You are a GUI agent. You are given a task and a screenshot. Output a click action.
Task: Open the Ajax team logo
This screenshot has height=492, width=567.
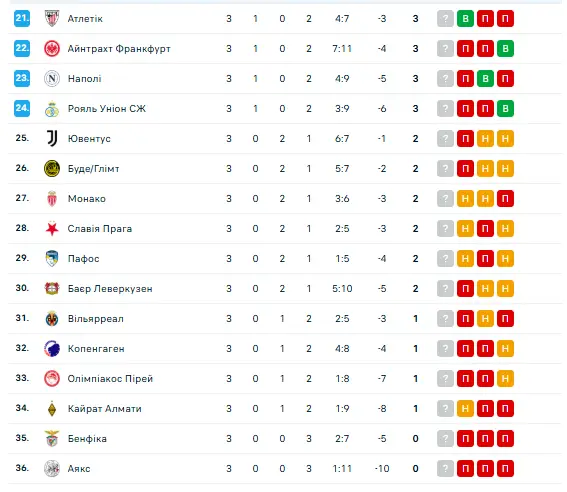pos(52,469)
